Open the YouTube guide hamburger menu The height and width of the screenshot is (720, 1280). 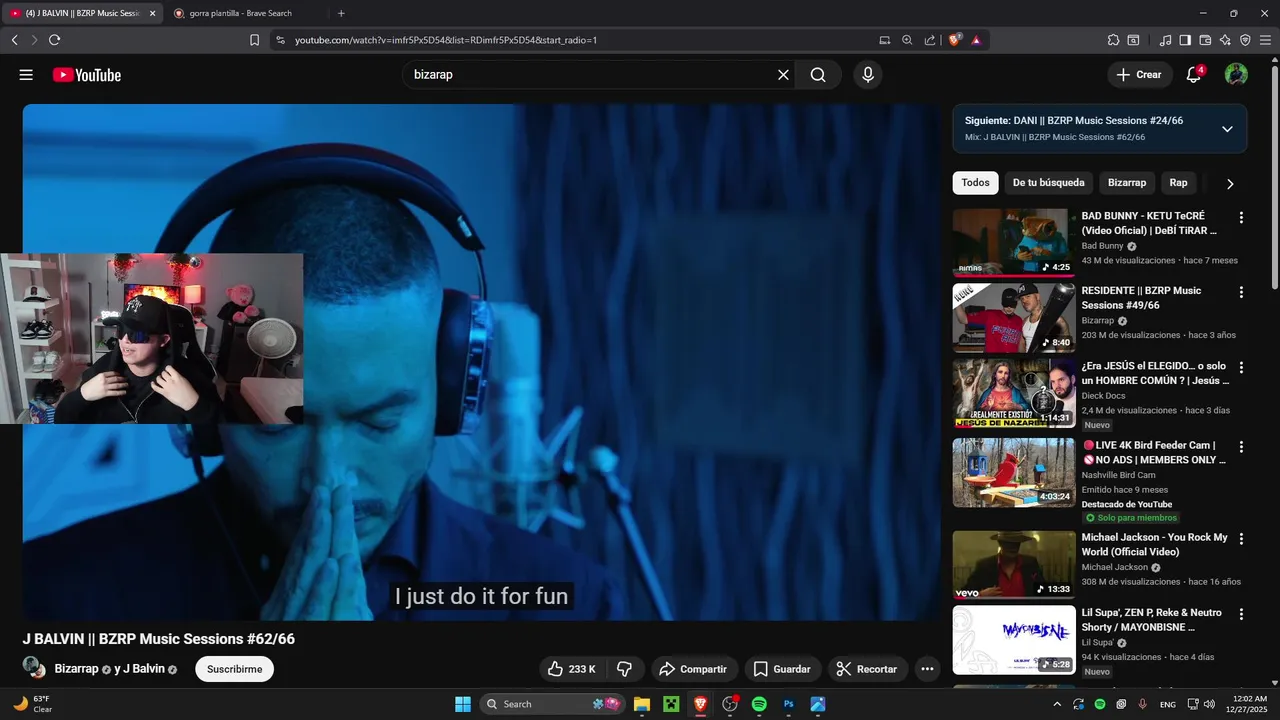pyautogui.click(x=26, y=75)
